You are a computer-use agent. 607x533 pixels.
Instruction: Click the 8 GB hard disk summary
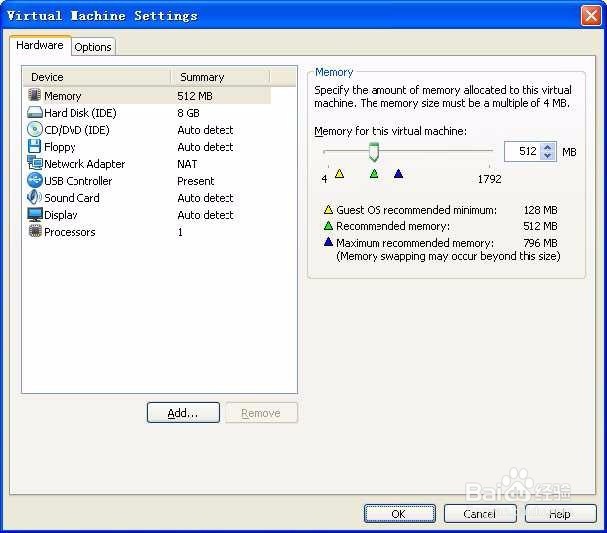pyautogui.click(x=188, y=113)
